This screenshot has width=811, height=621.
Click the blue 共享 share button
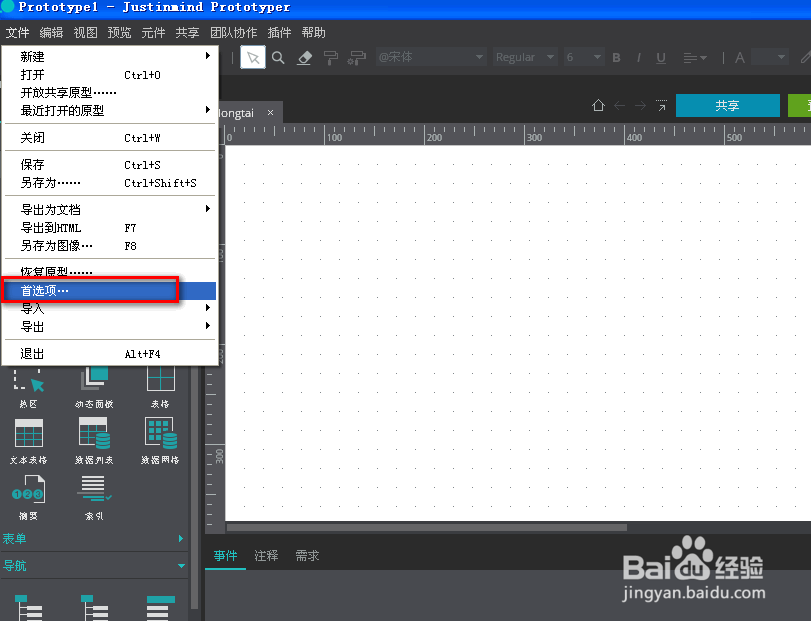tap(727, 105)
